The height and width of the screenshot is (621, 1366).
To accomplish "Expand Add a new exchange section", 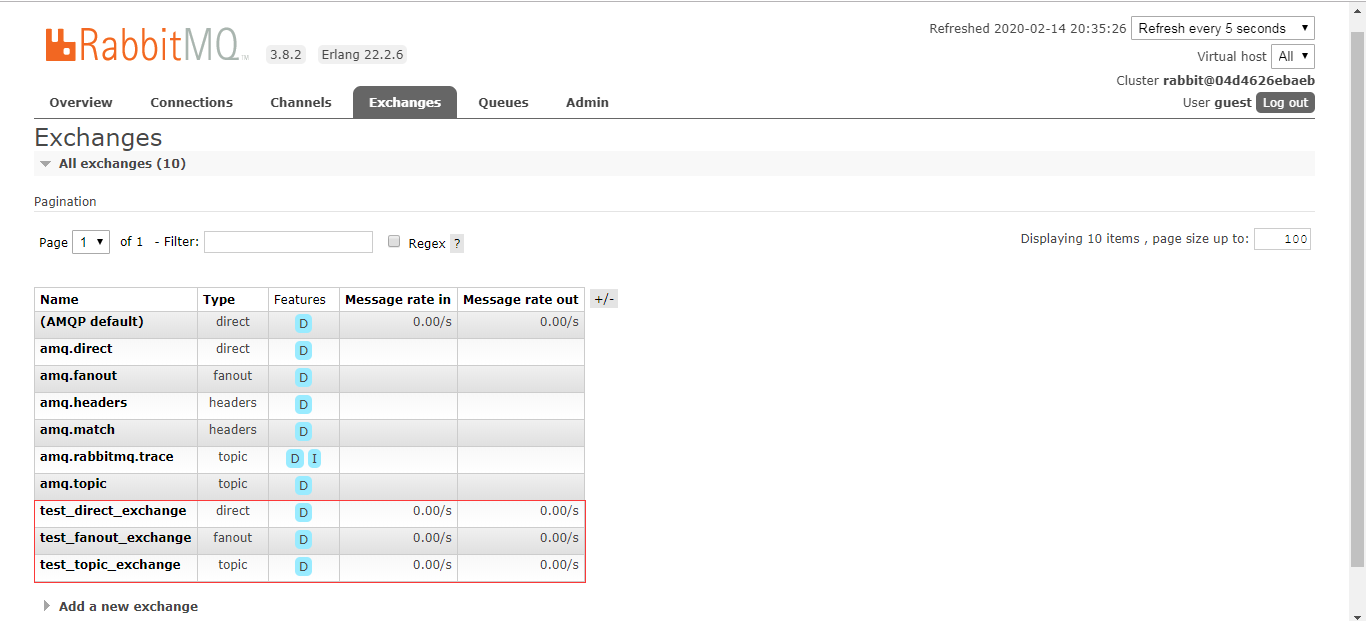I will click(x=120, y=606).
